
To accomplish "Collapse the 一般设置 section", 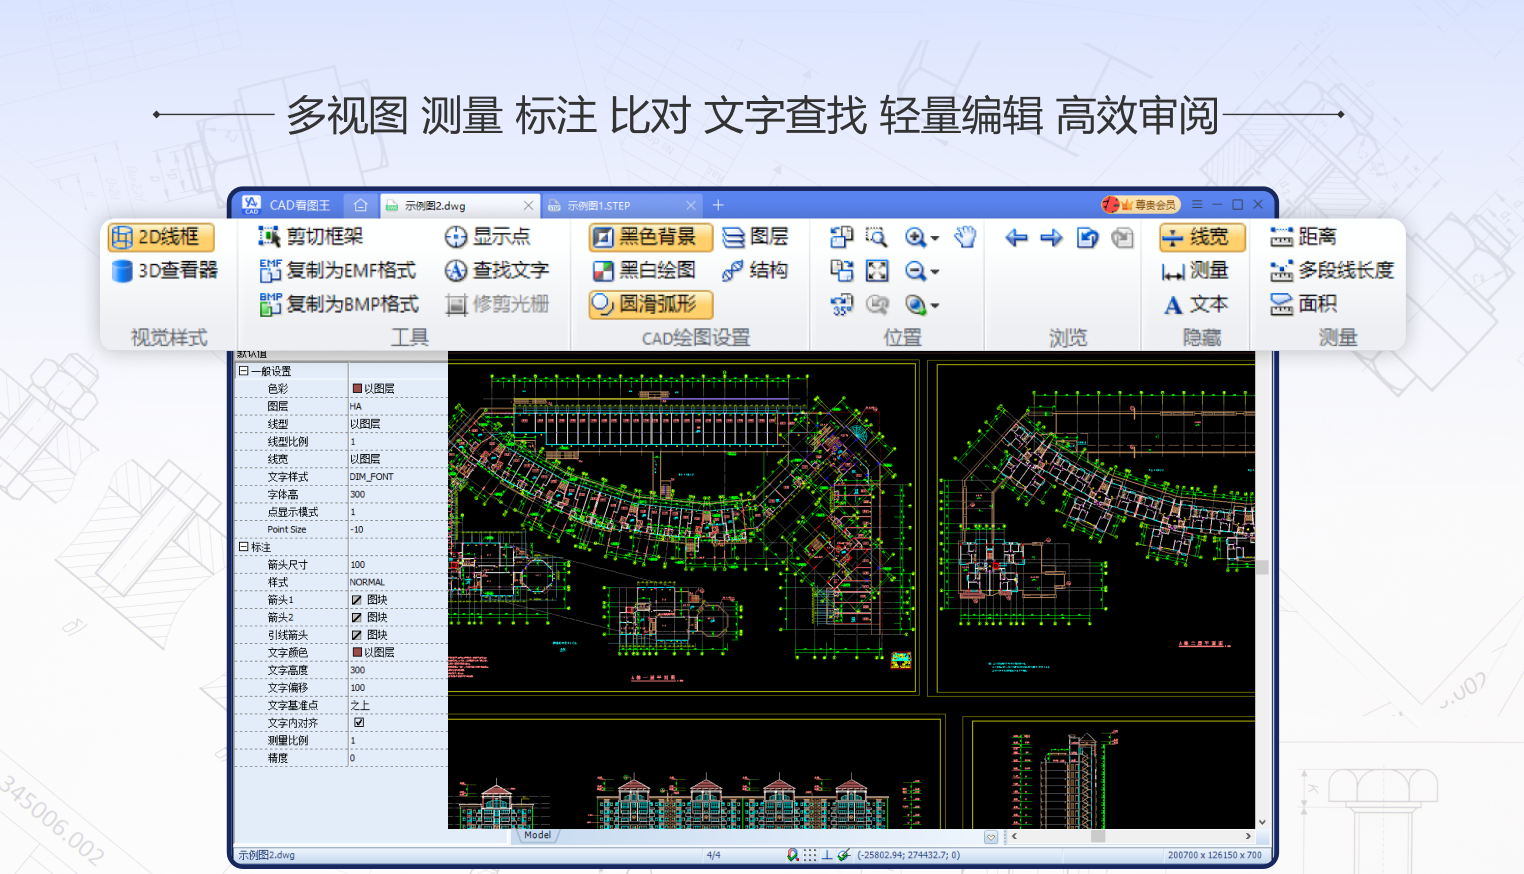I will tap(243, 371).
